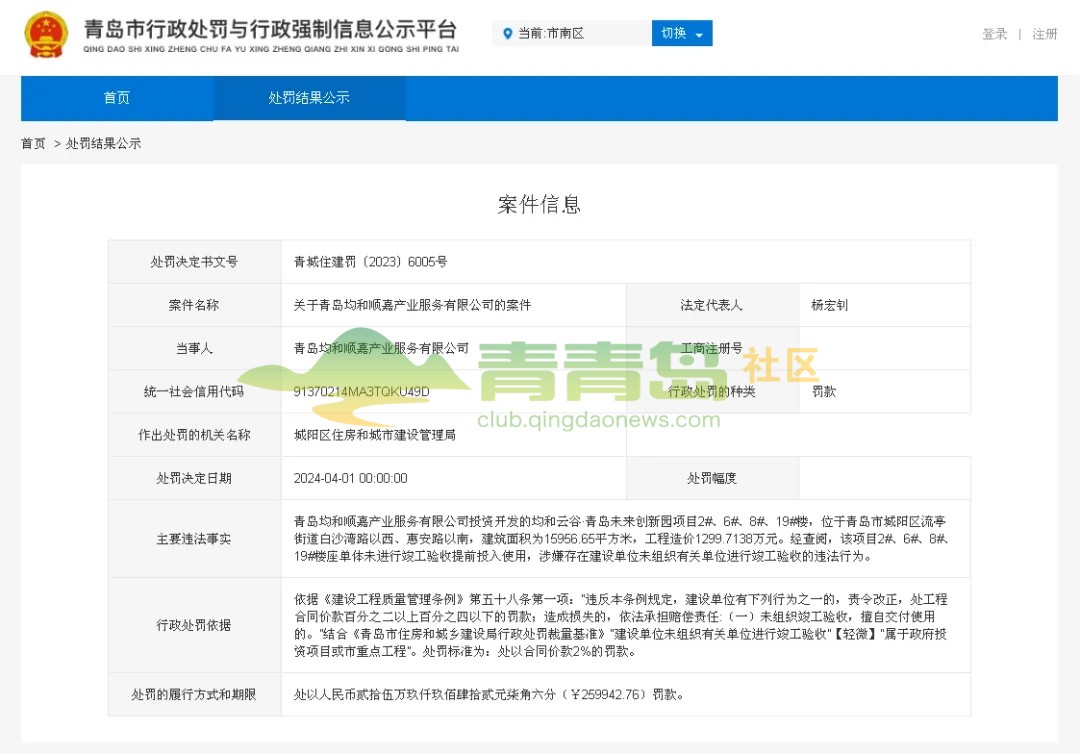Go to 首页 via the breadcrumb
Viewport: 1080px width, 754px height.
[x=33, y=144]
